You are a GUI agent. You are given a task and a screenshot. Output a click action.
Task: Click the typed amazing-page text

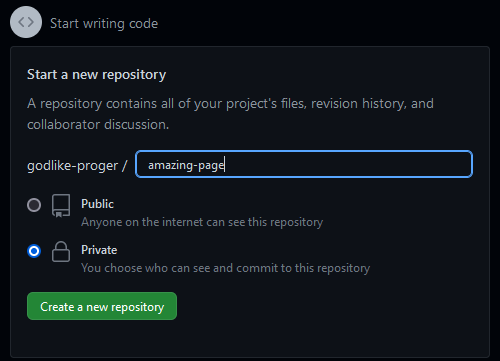(186, 165)
